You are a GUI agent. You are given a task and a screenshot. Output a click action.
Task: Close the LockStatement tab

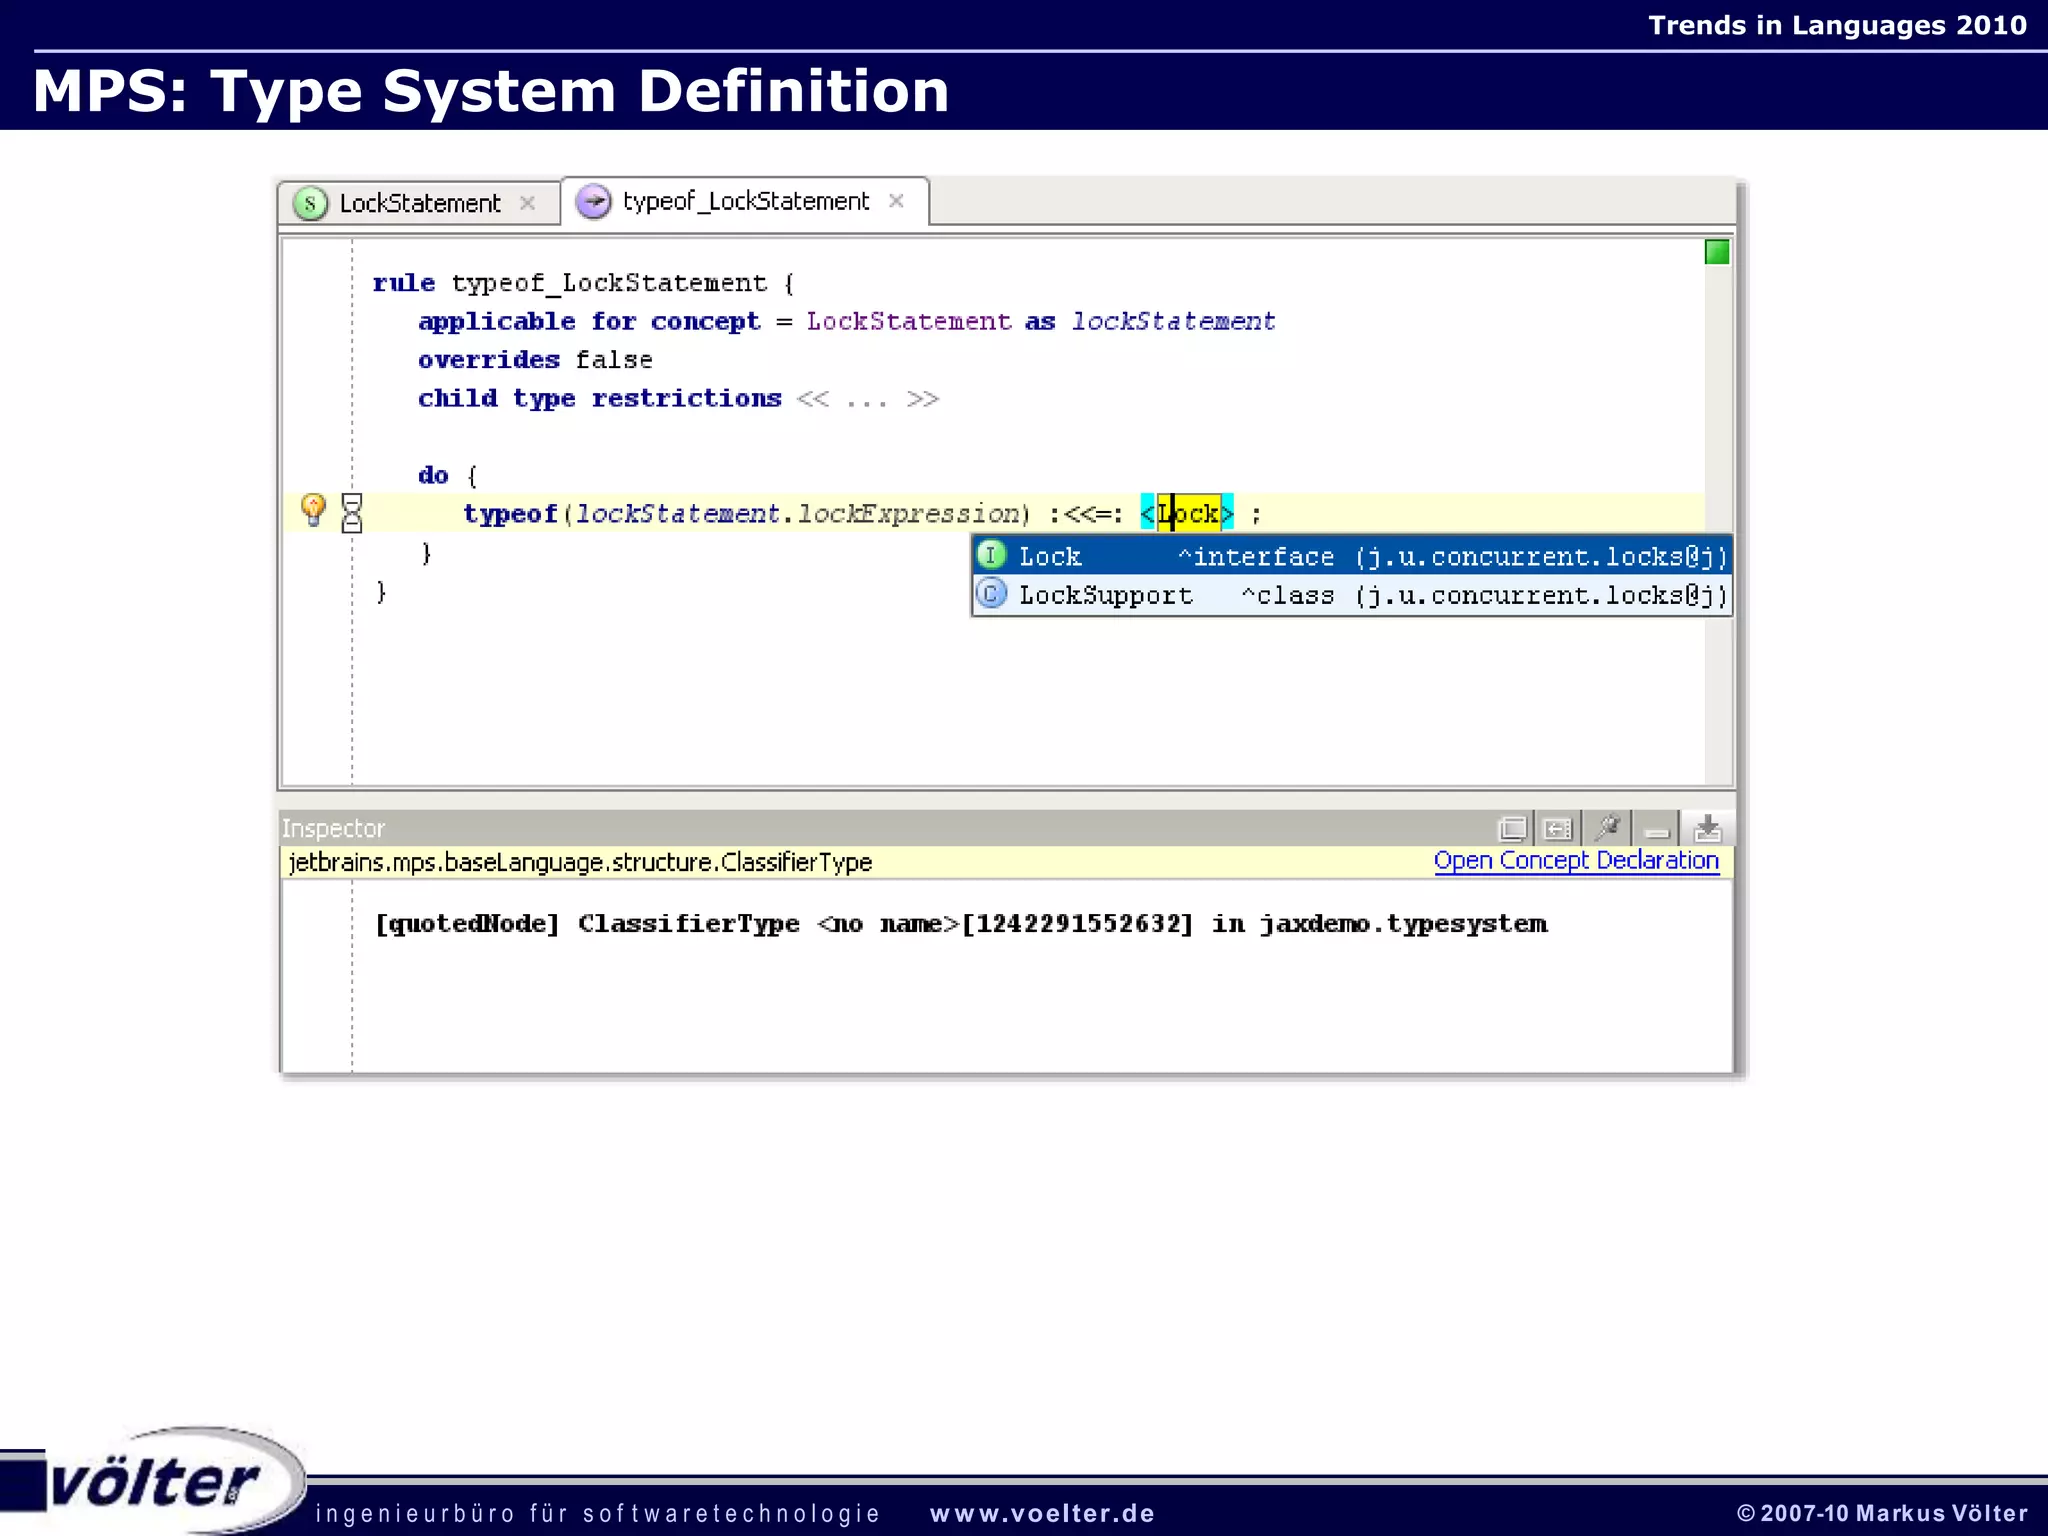click(527, 203)
